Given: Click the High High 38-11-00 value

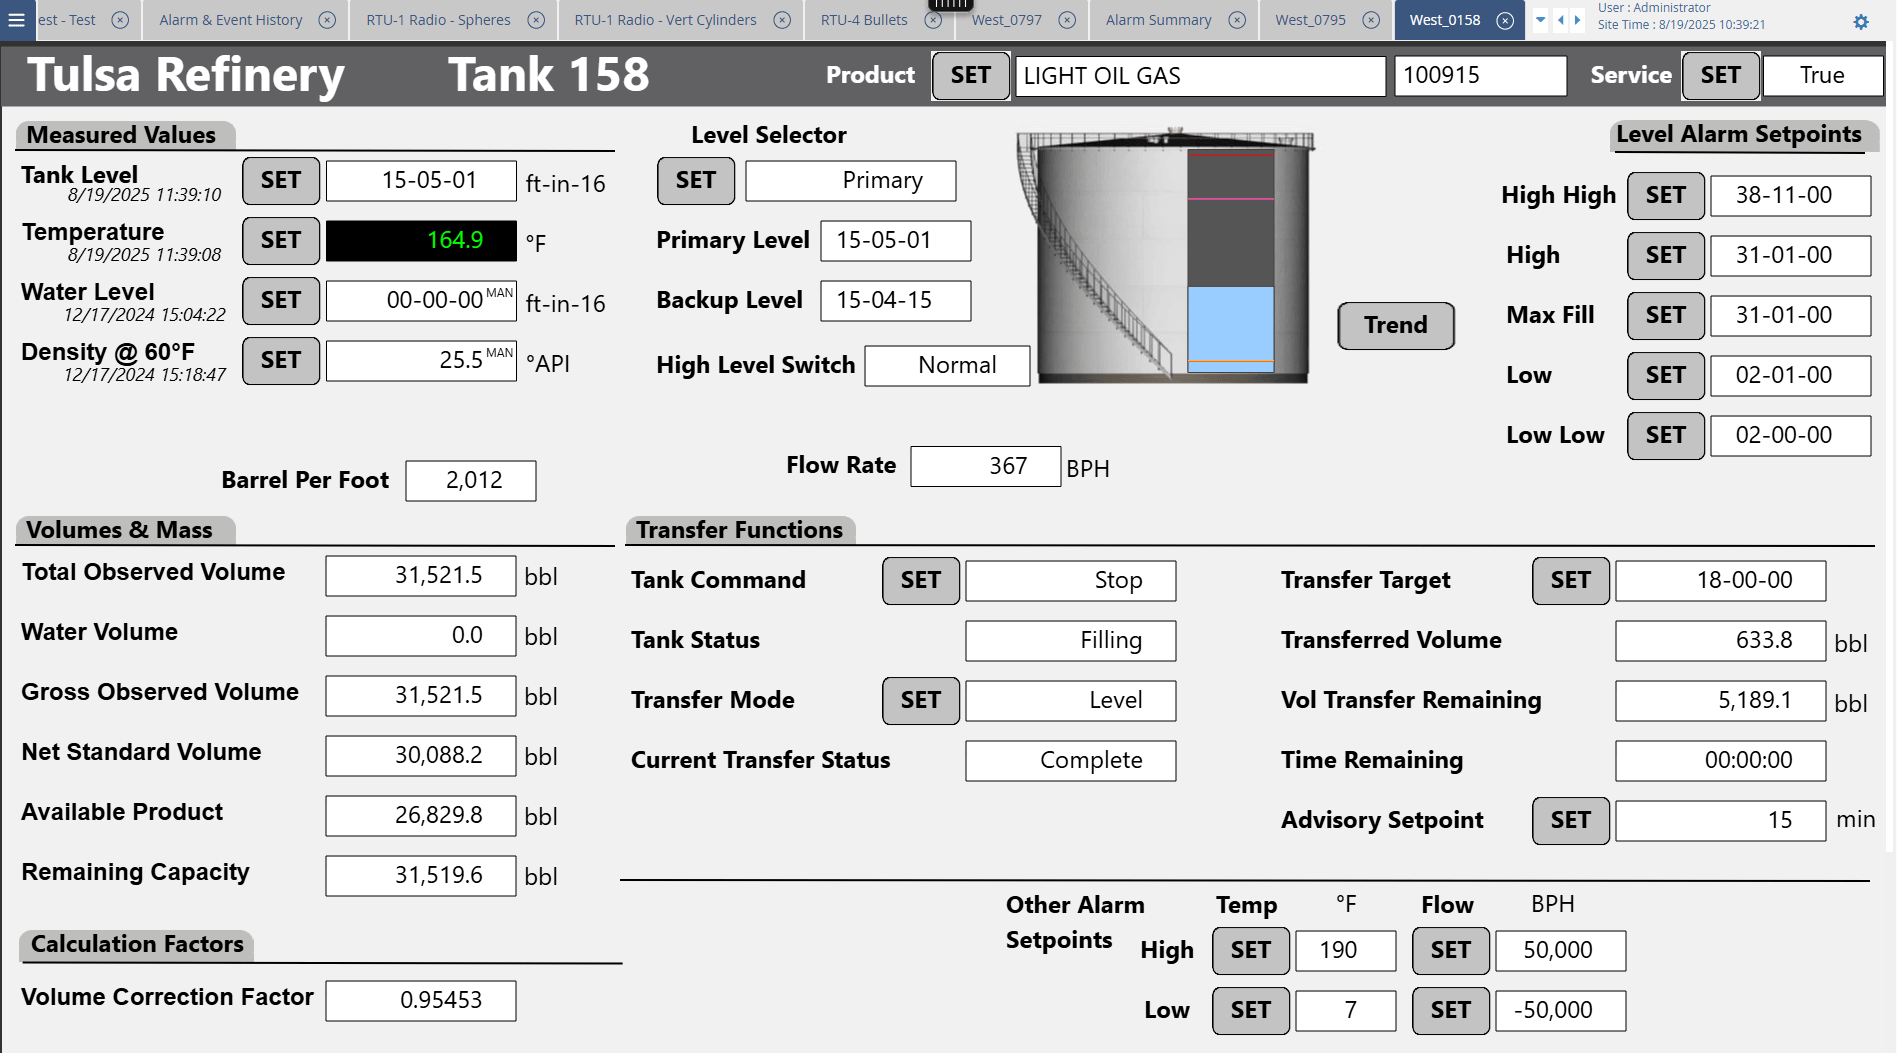Looking at the screenshot, I should coord(1790,196).
